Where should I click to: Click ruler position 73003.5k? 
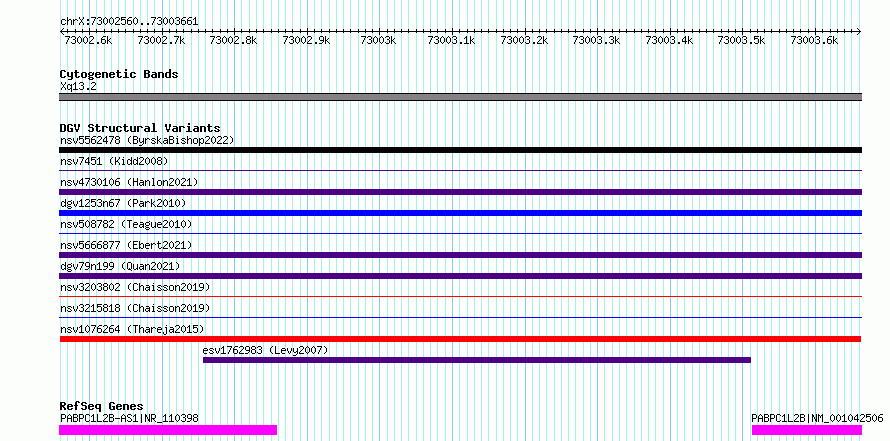tap(742, 40)
